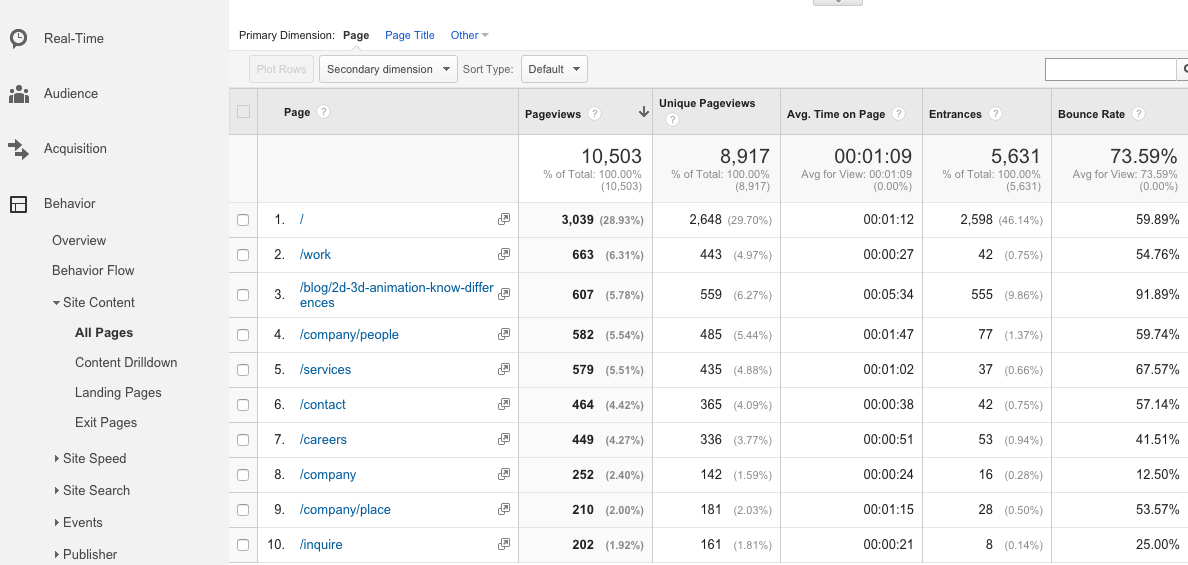Screen dimensions: 1188x565
Task: Open Landing Pages report in sidebar
Action: 118,393
